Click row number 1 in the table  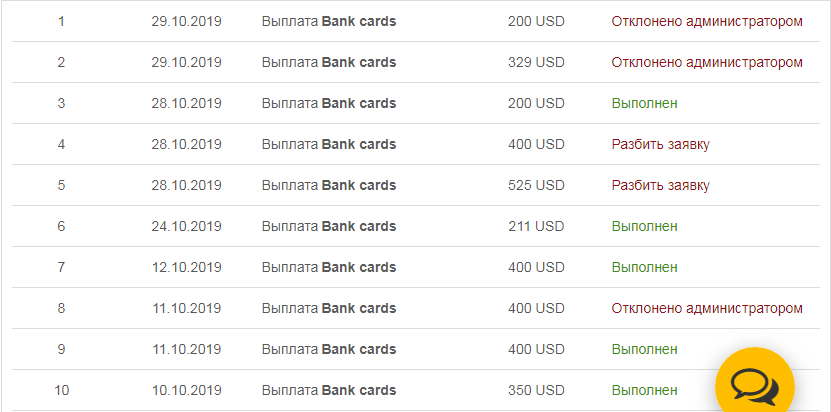62,21
